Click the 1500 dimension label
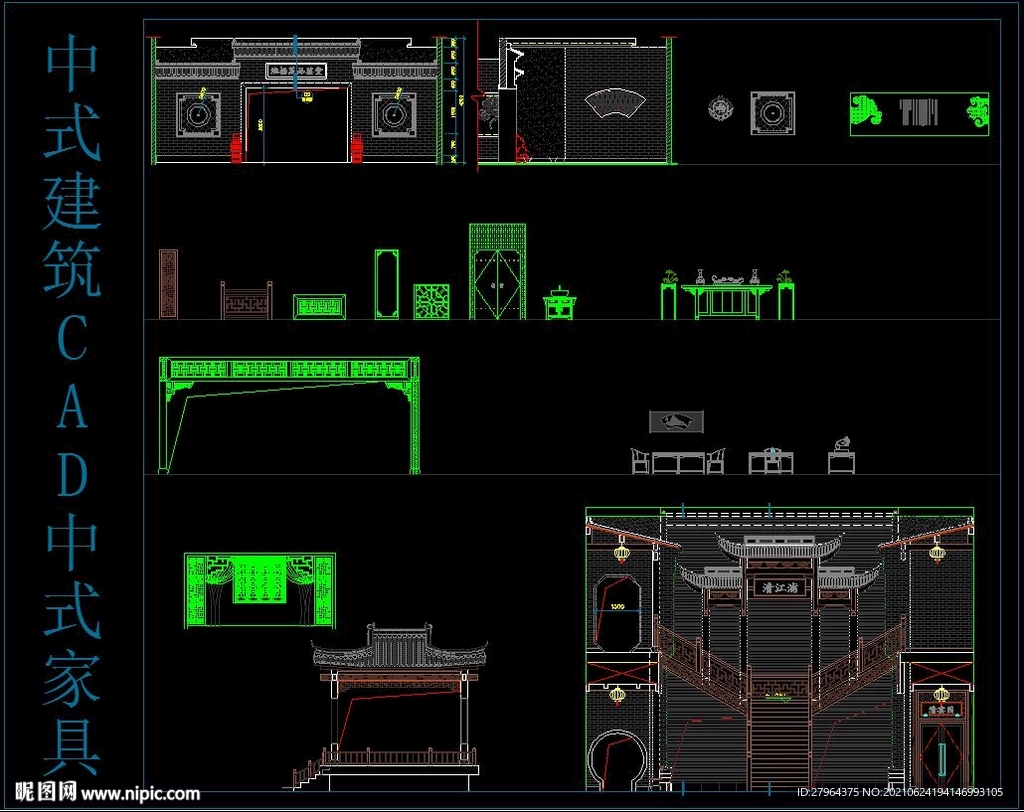1024x812 pixels. point(618,606)
